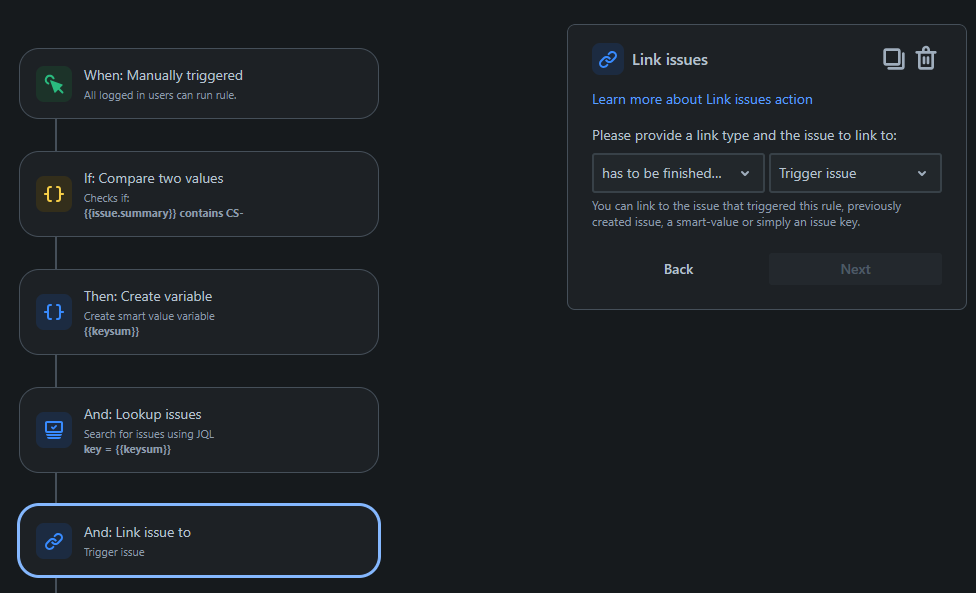Select the 'When: Manually triggered' rule step
Image resolution: width=976 pixels, height=593 pixels.
point(199,83)
